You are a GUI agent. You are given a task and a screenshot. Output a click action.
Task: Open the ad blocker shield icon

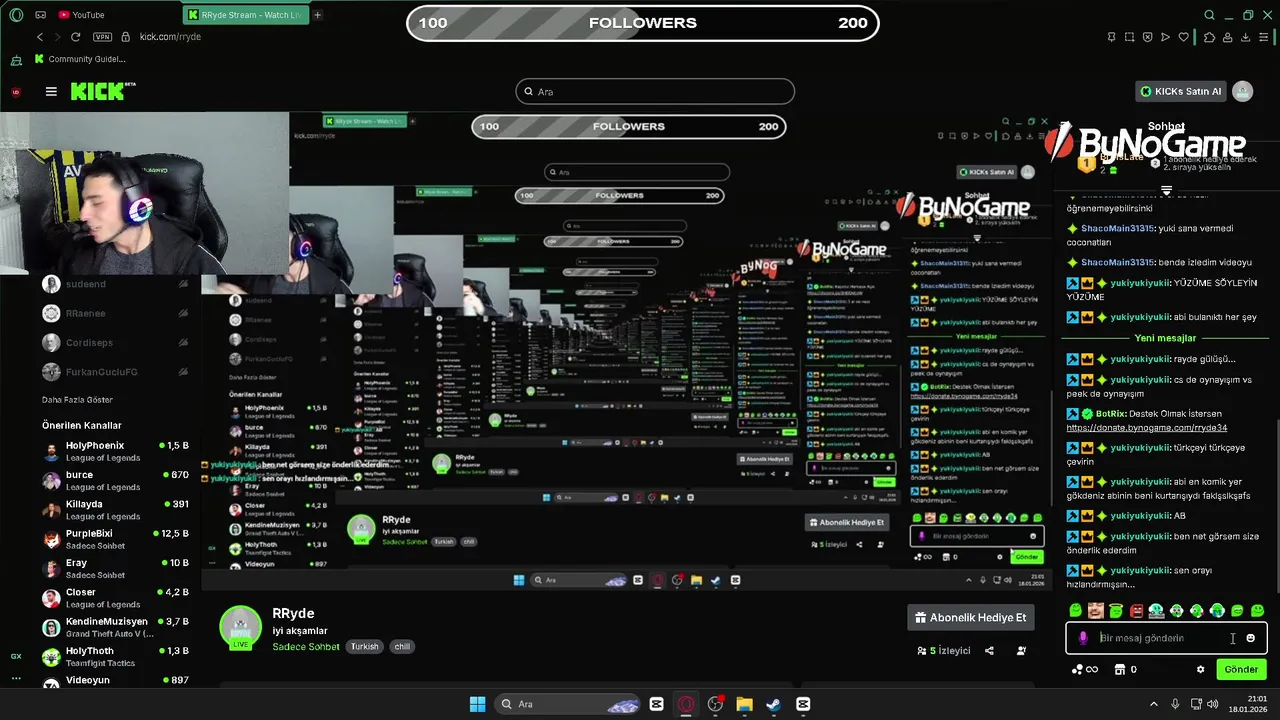pos(1147,37)
